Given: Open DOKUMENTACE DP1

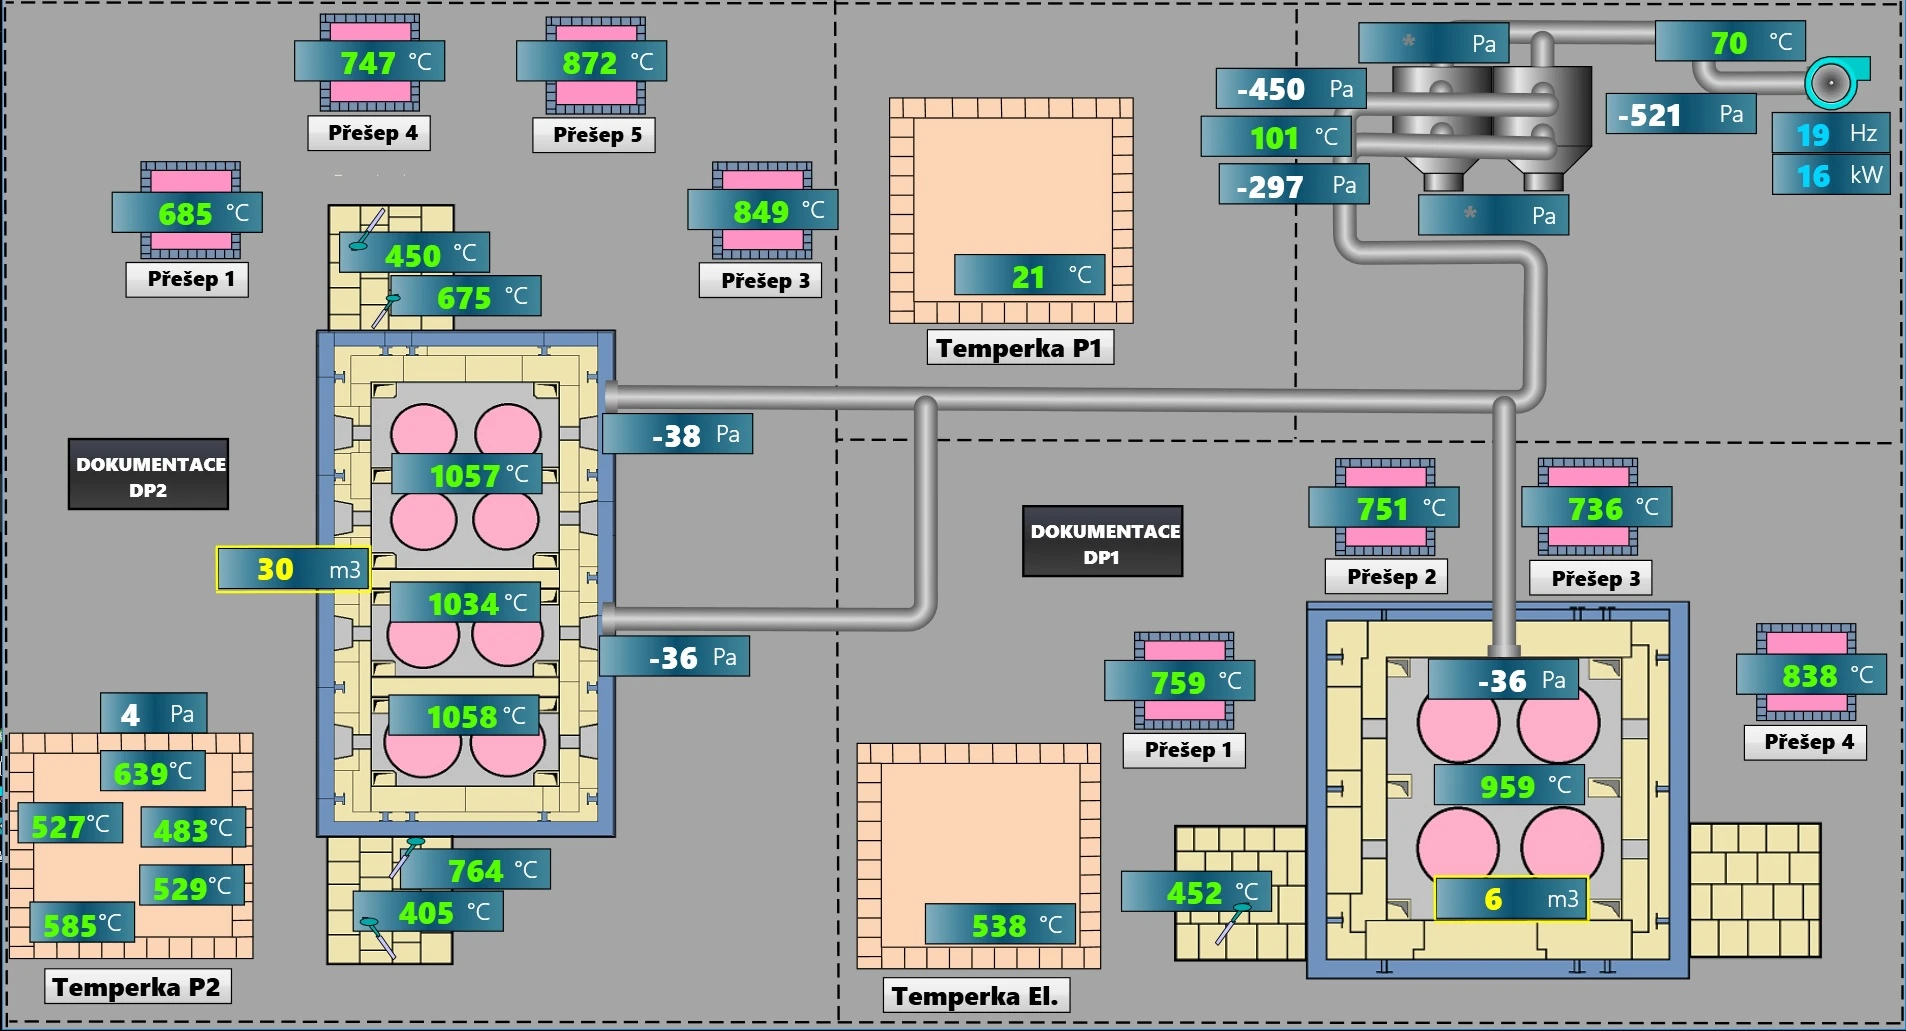Looking at the screenshot, I should [1102, 541].
